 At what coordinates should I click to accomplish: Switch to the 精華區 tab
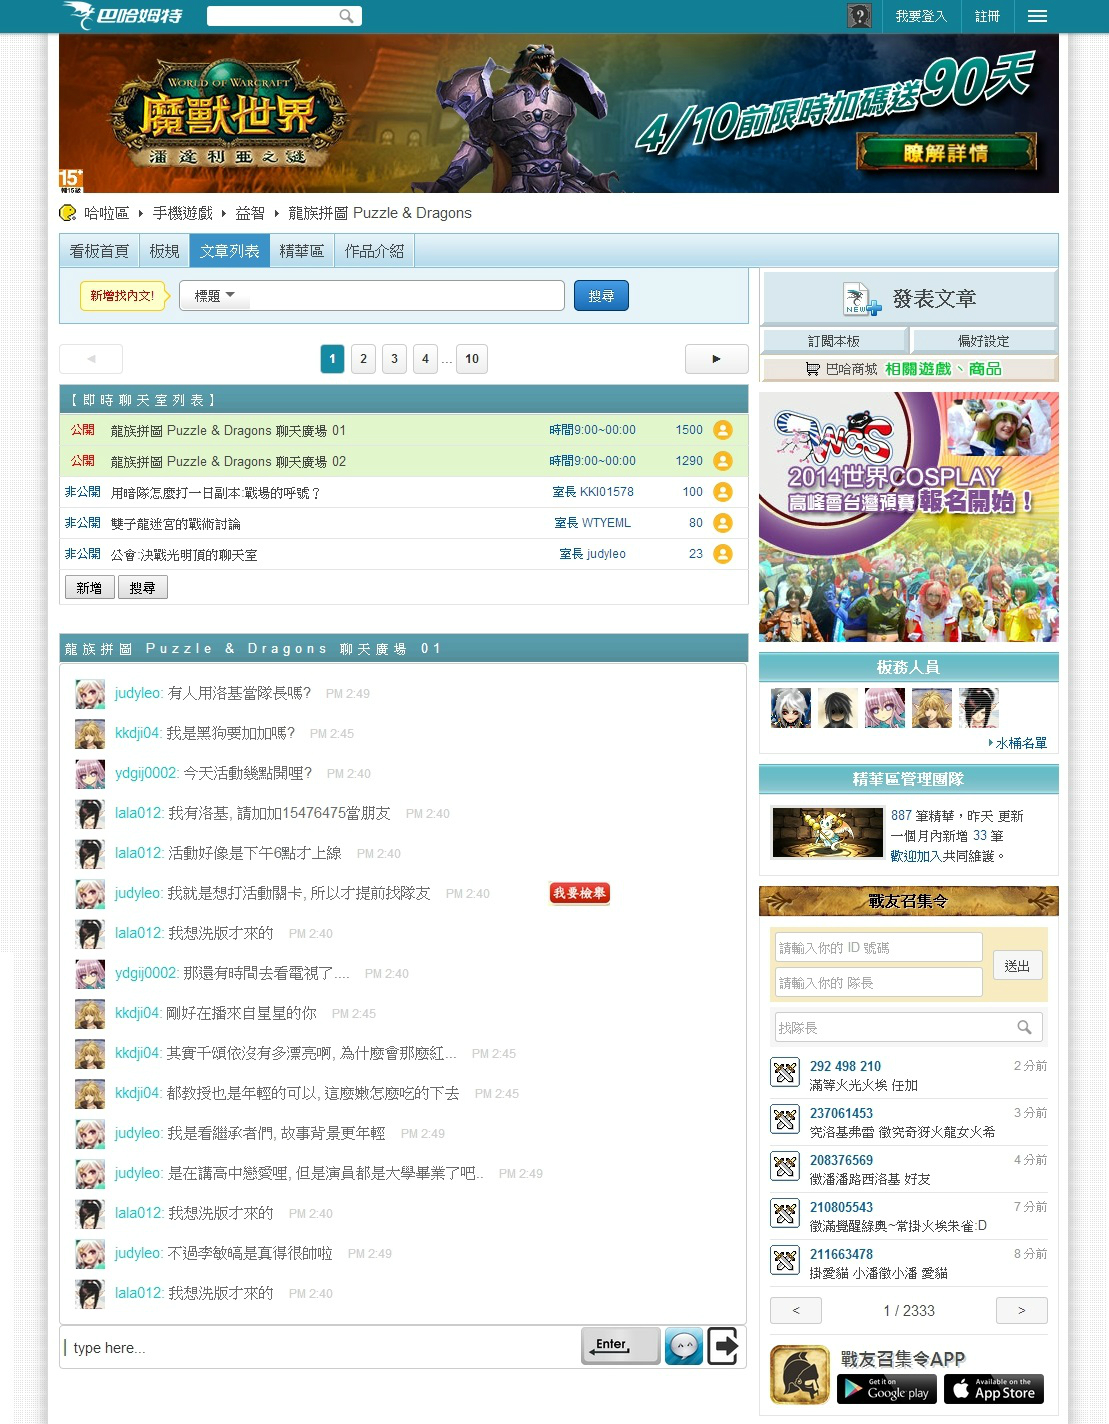[x=301, y=251]
